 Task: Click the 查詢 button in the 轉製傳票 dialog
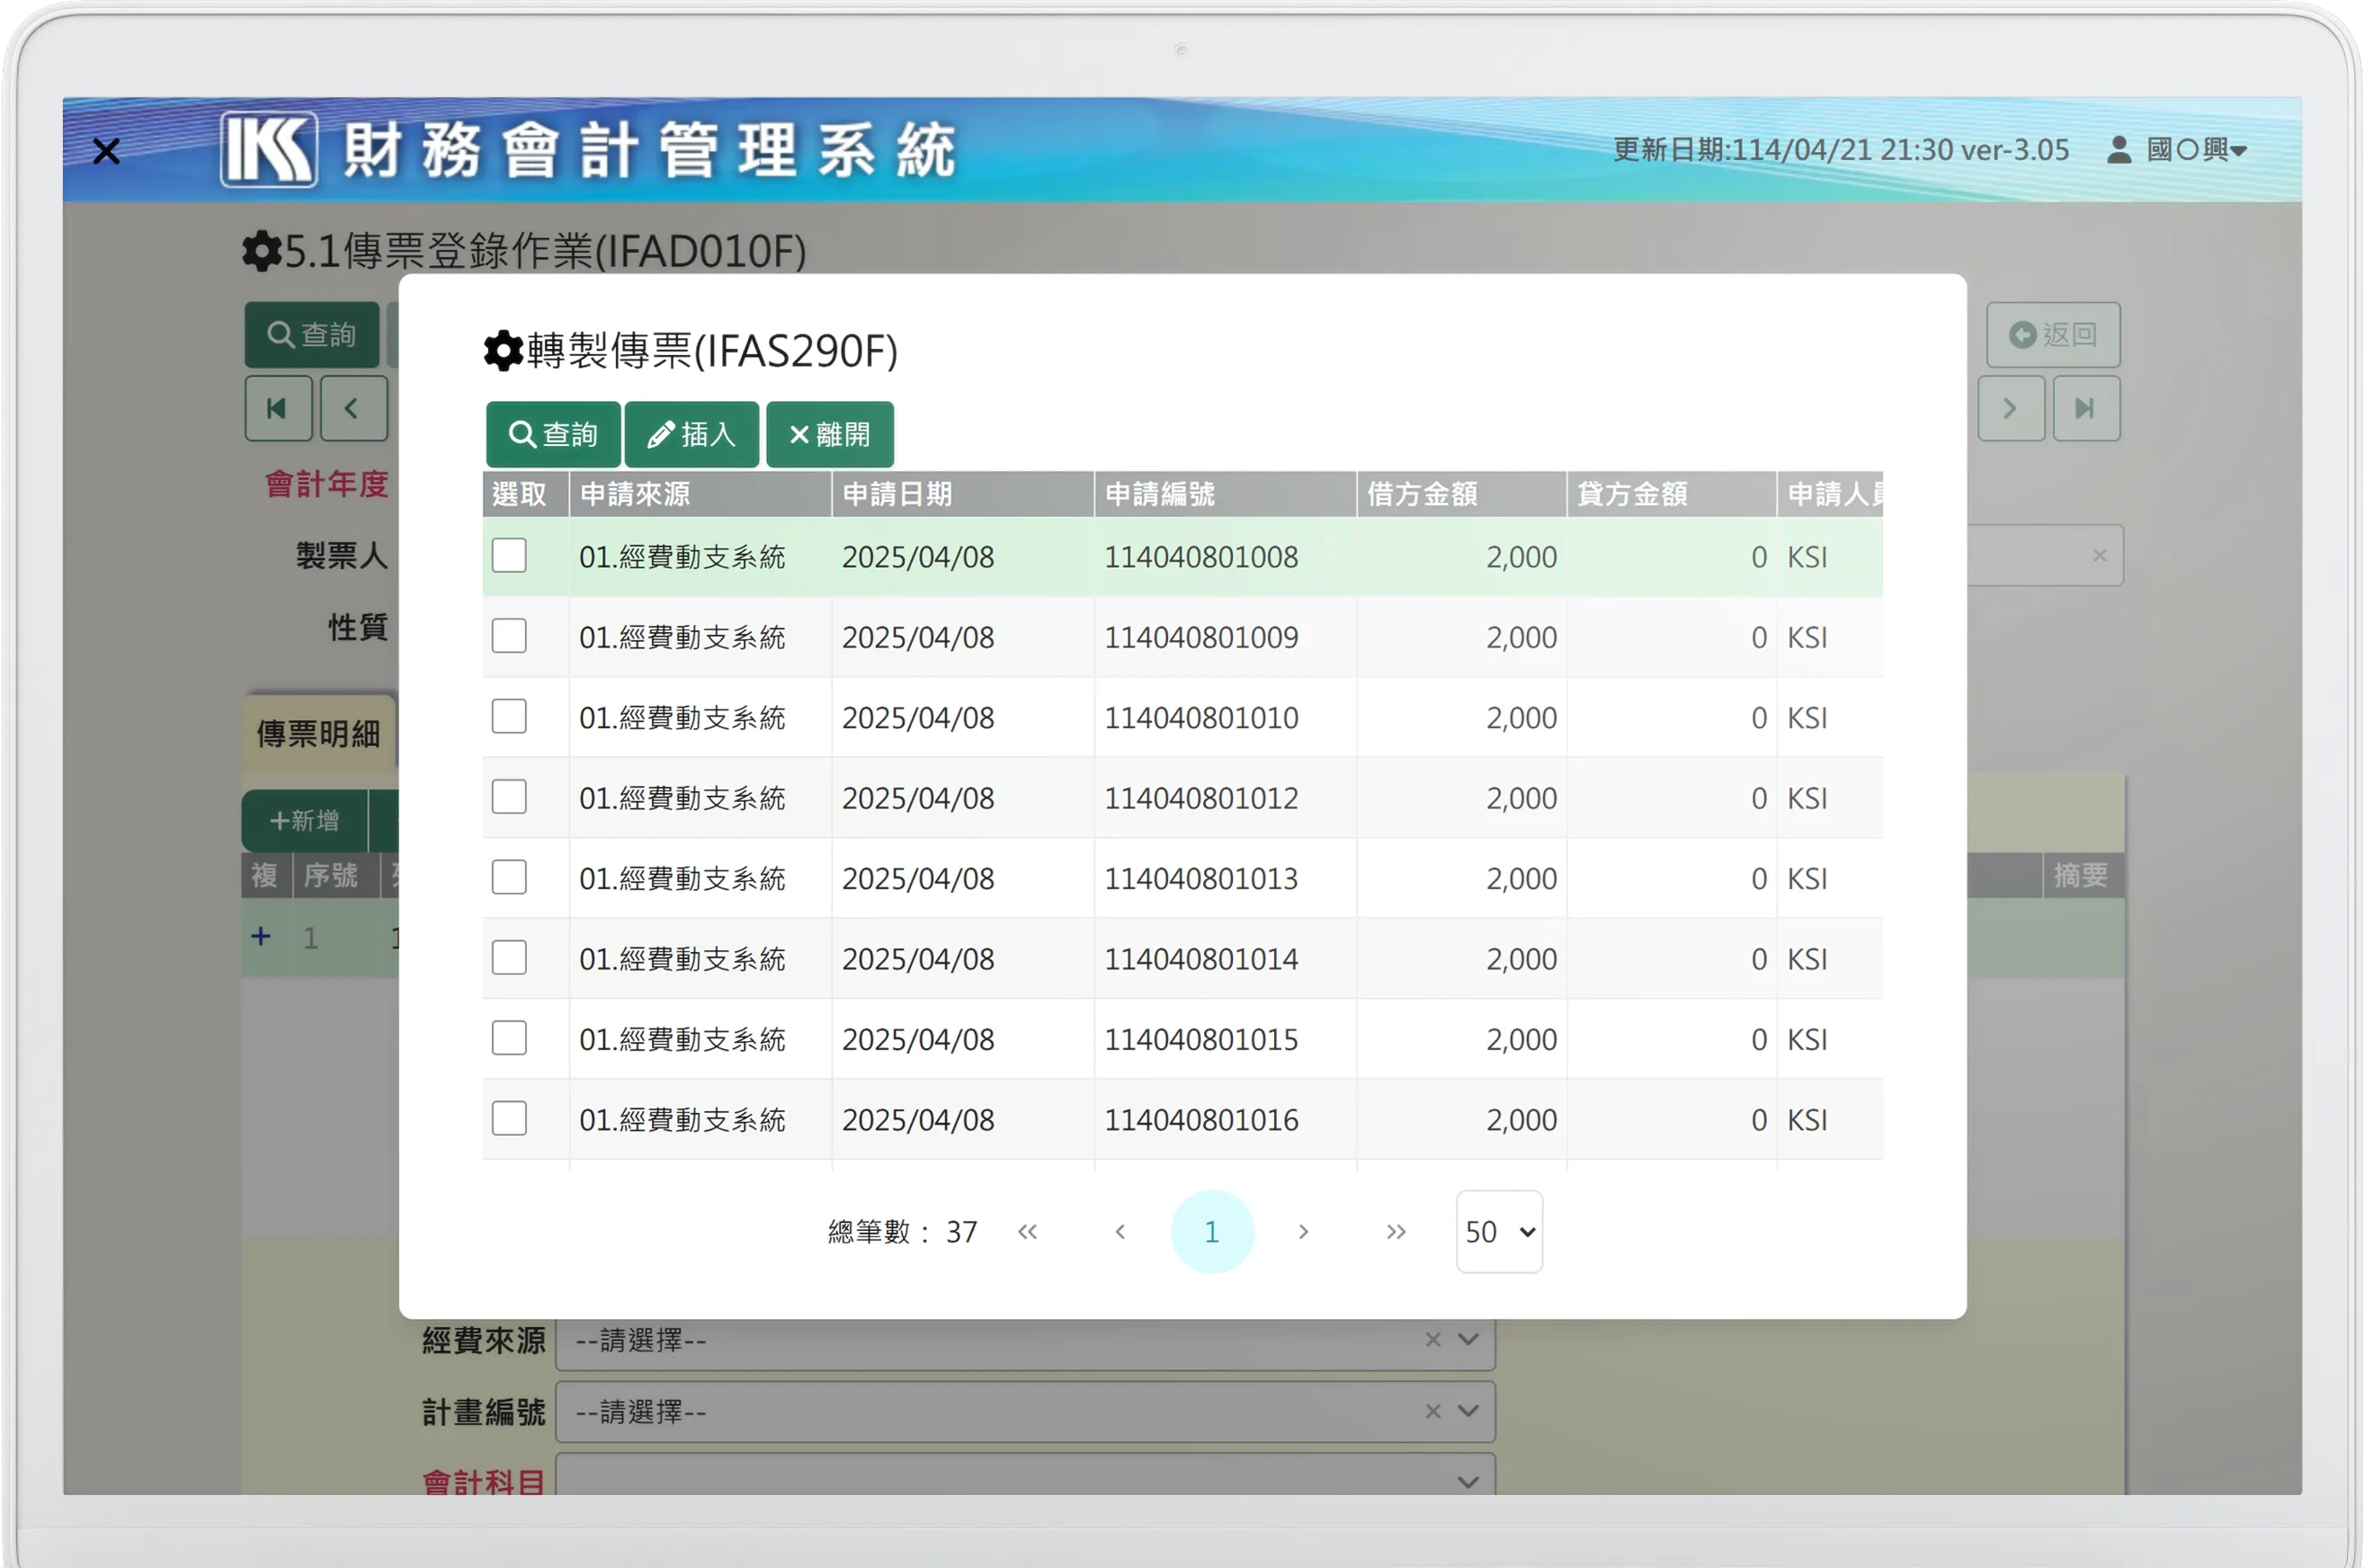click(553, 434)
